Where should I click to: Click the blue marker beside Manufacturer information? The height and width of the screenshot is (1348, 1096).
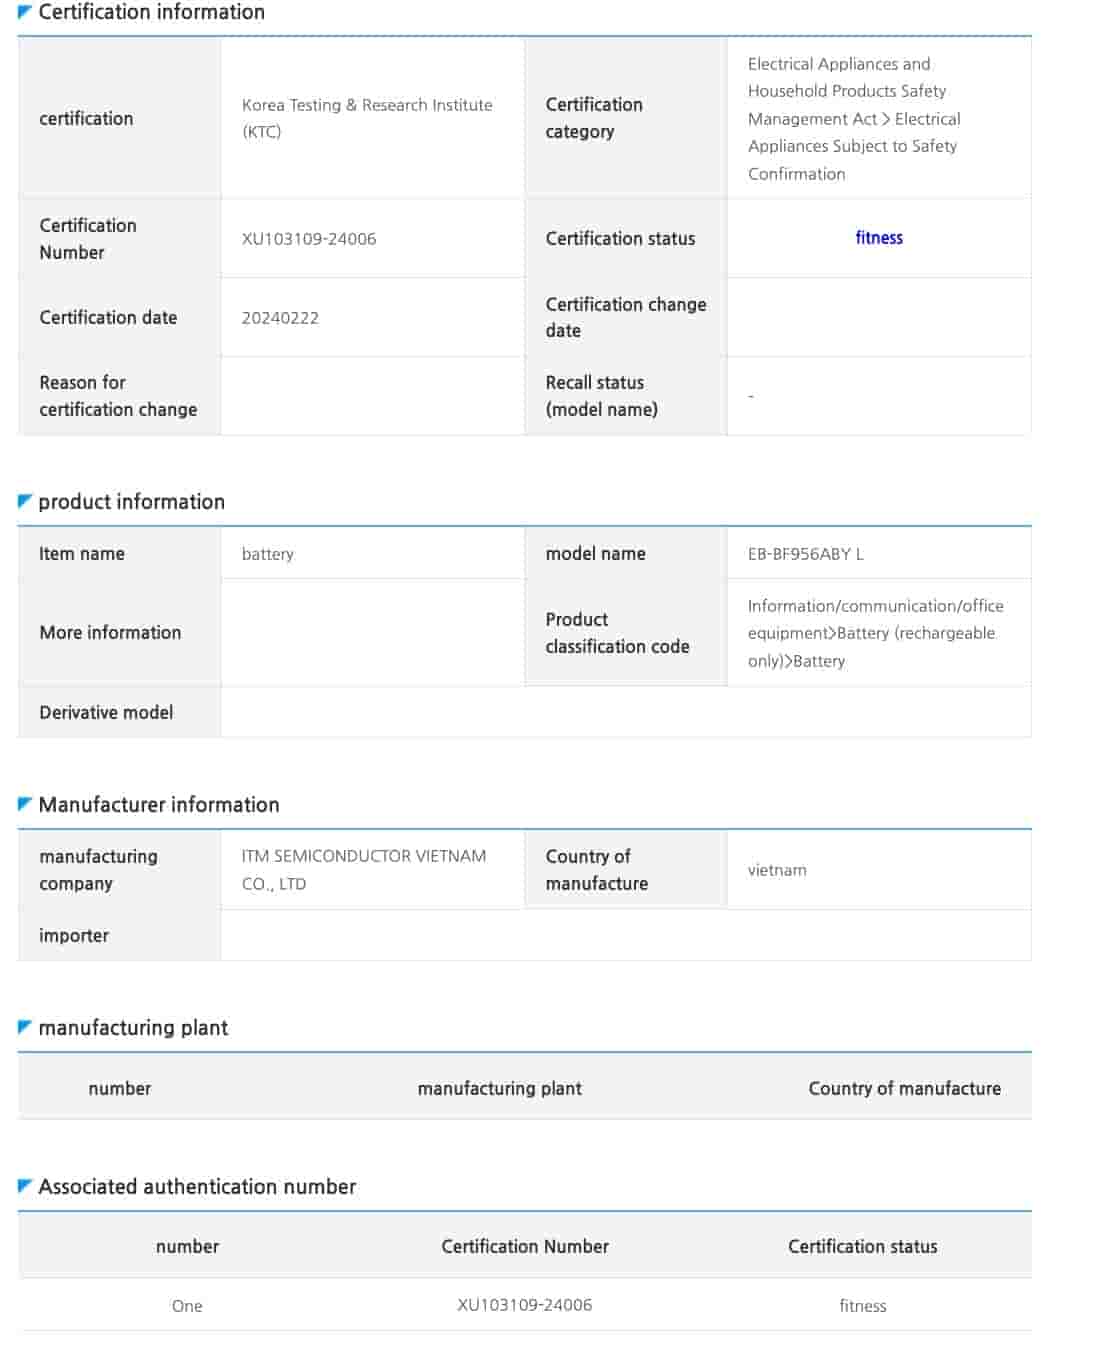point(25,804)
